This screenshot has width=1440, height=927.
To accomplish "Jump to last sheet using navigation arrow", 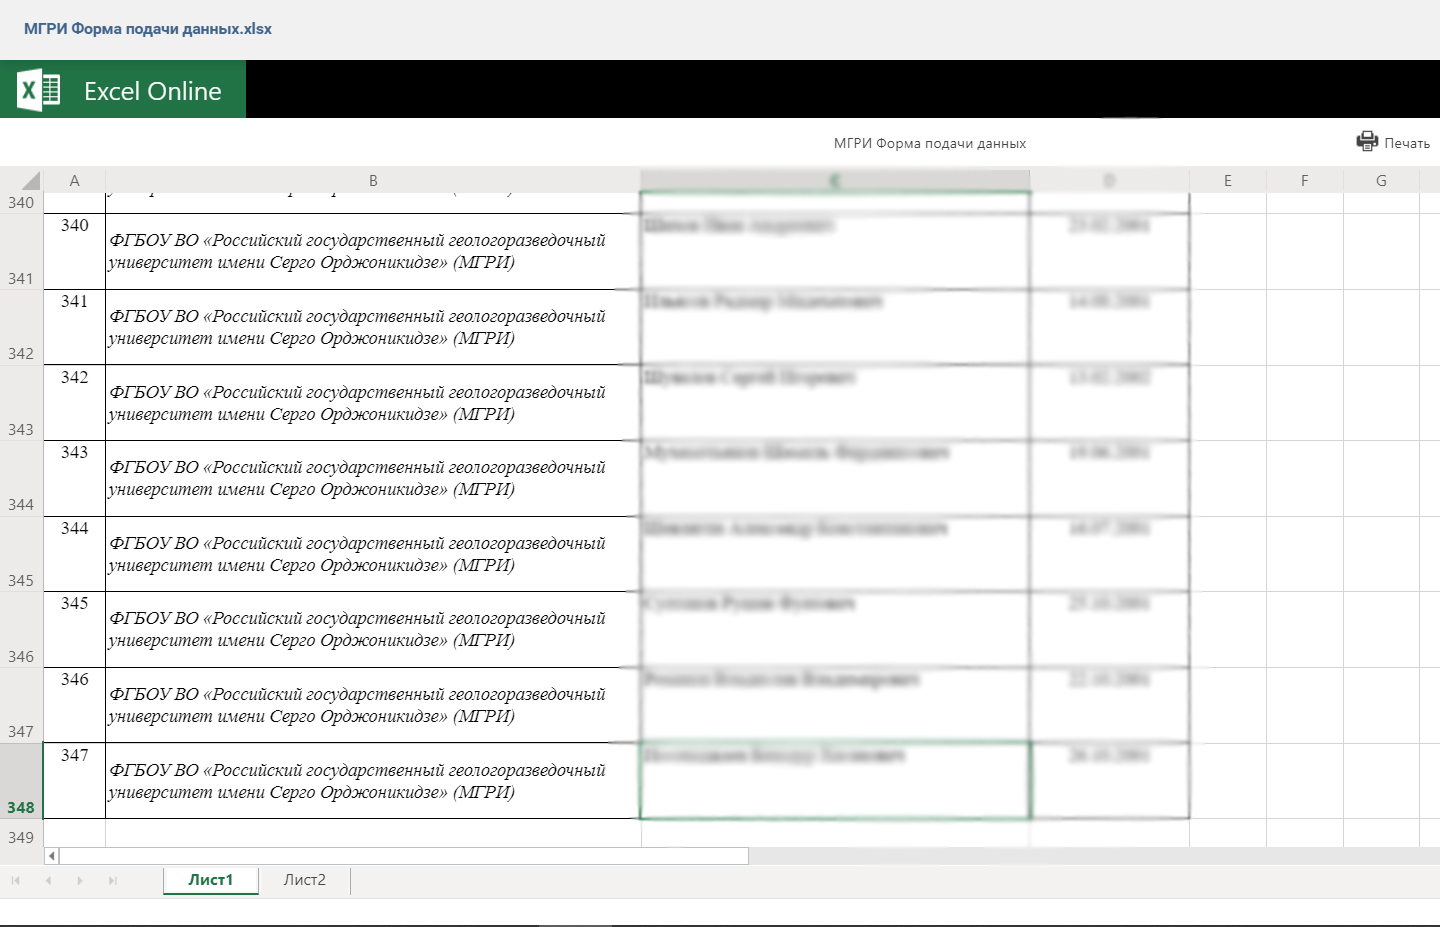I will click(113, 881).
